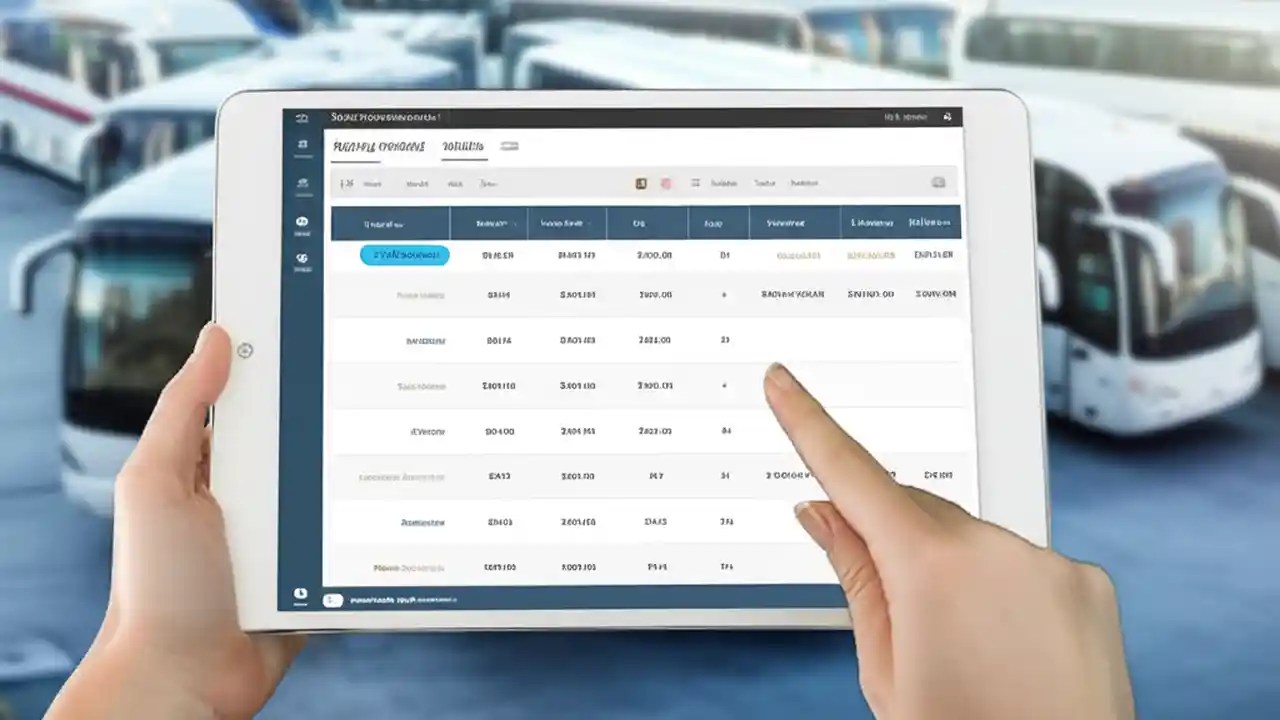Click the circular icon in the bottom status bar

click(333, 600)
